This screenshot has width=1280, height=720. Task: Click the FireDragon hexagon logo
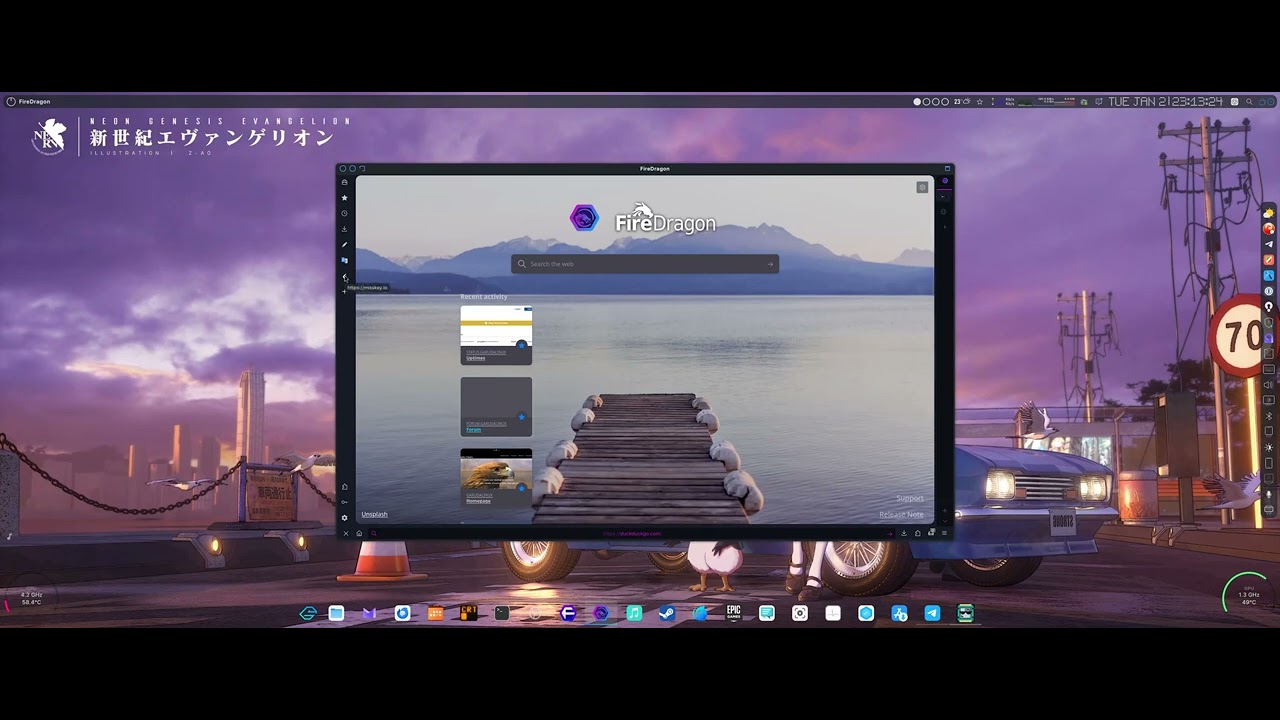pos(584,218)
